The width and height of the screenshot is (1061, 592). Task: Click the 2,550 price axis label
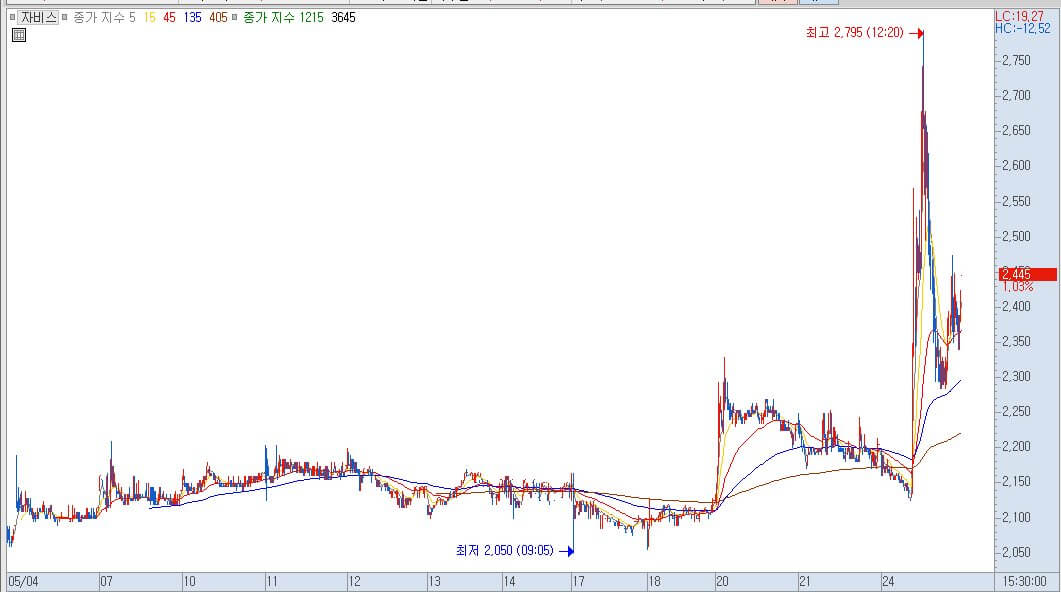[1016, 201]
